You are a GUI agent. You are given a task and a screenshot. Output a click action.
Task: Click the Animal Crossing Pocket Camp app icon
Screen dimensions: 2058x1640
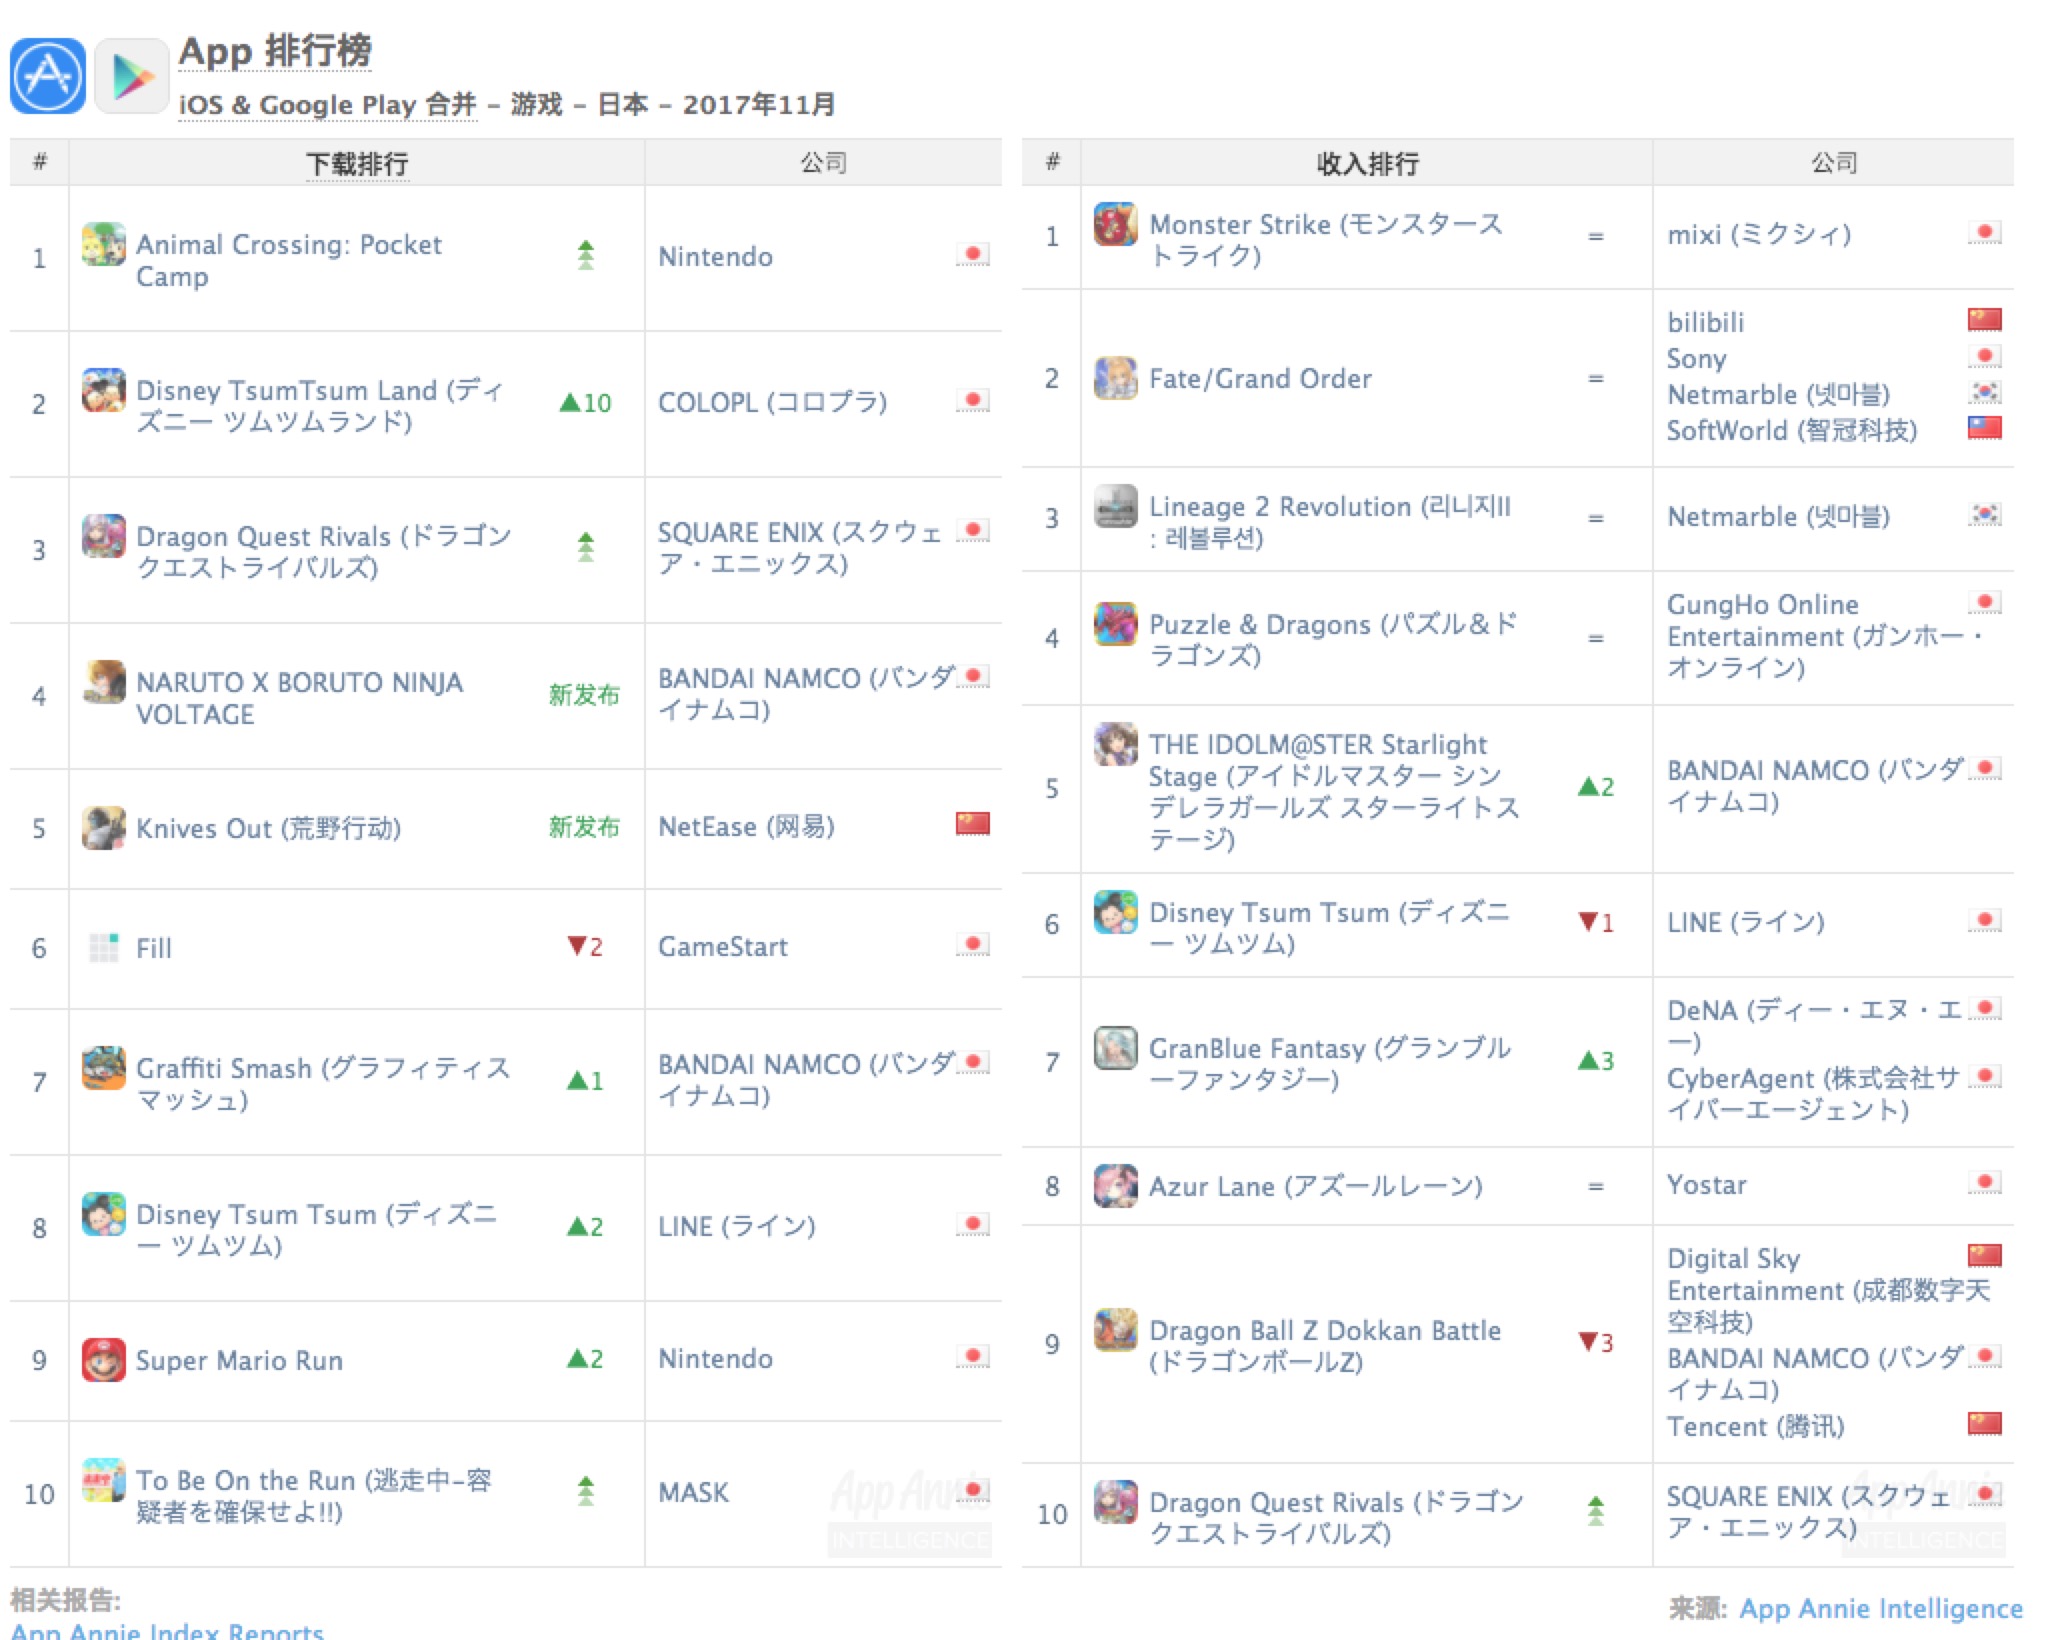pos(104,244)
